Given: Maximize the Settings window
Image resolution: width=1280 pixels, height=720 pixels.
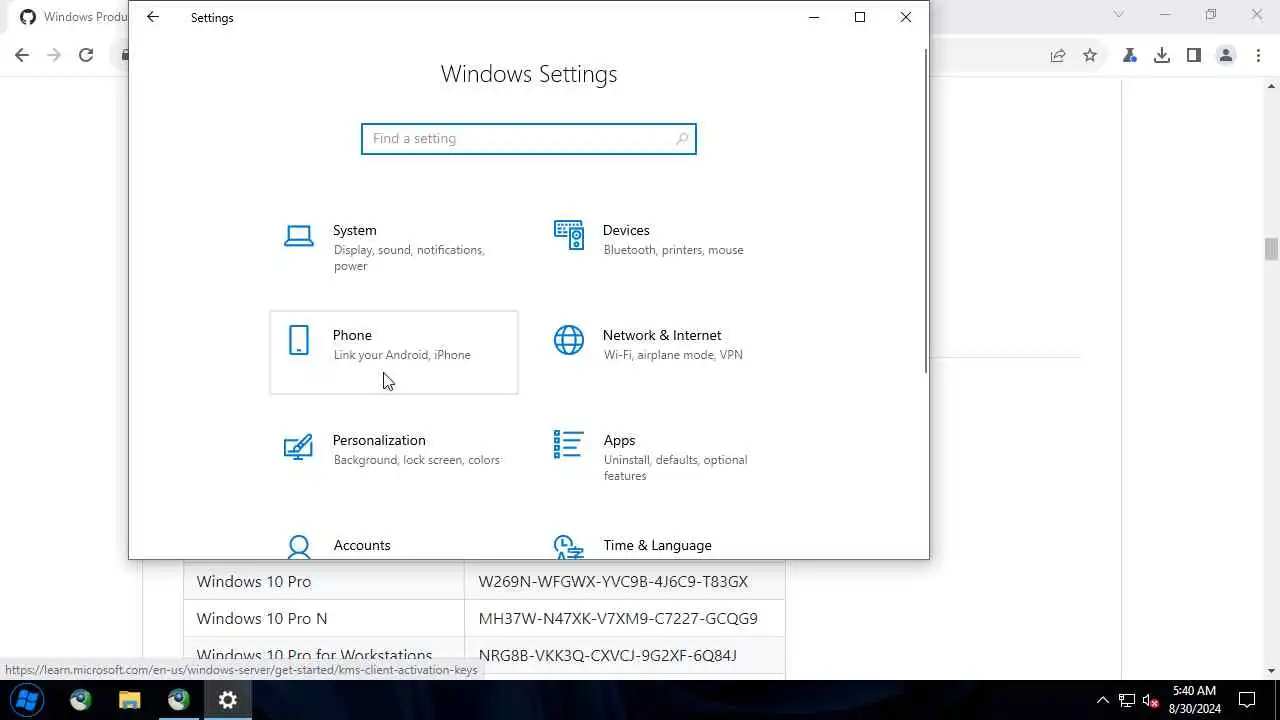Looking at the screenshot, I should [x=860, y=17].
